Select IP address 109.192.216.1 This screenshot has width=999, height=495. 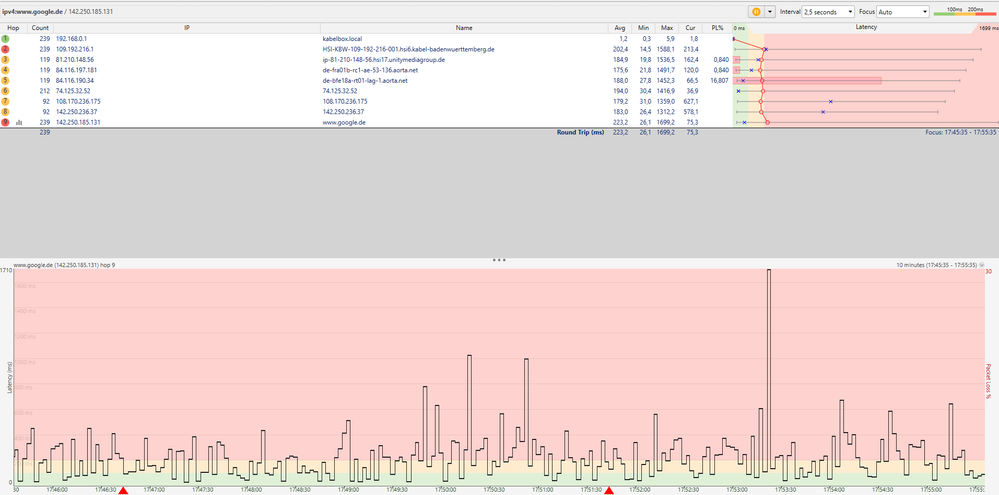pos(75,49)
